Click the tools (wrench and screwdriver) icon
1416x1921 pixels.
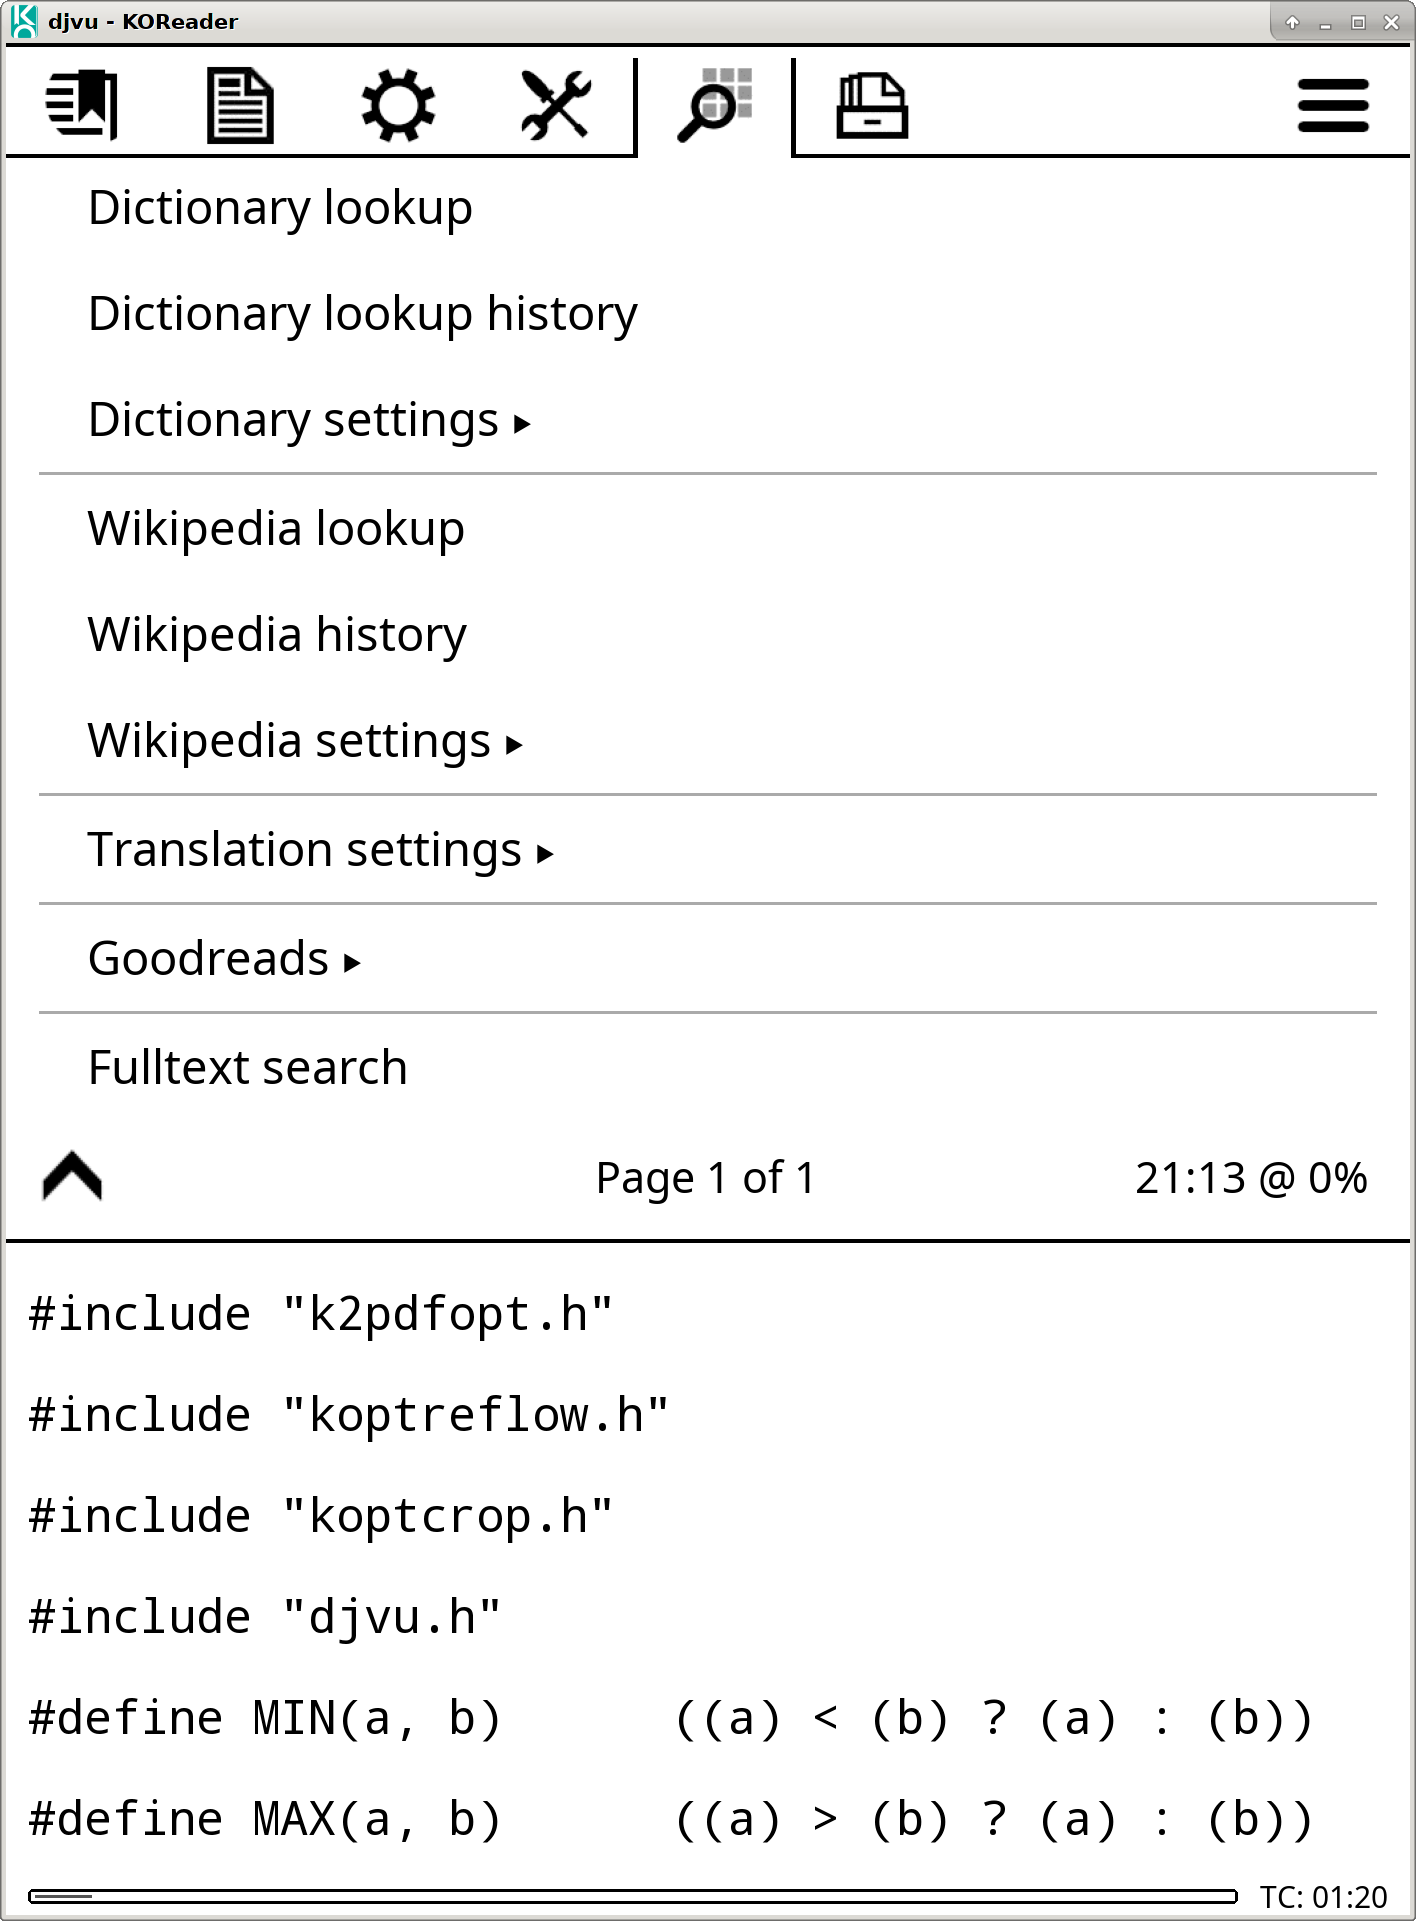point(553,104)
